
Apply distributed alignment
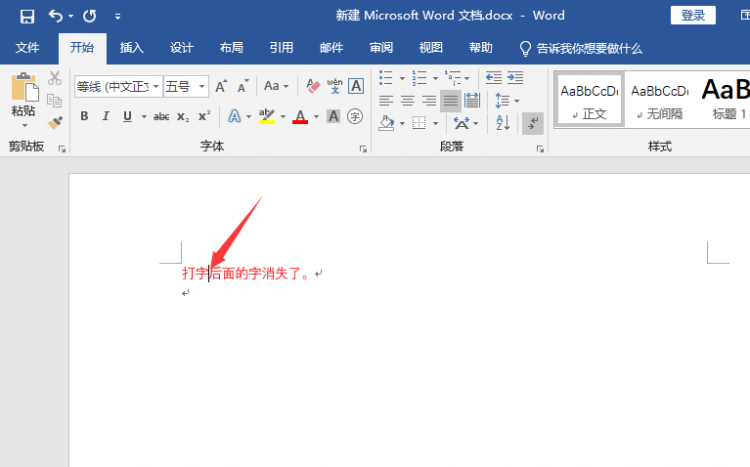[x=472, y=100]
